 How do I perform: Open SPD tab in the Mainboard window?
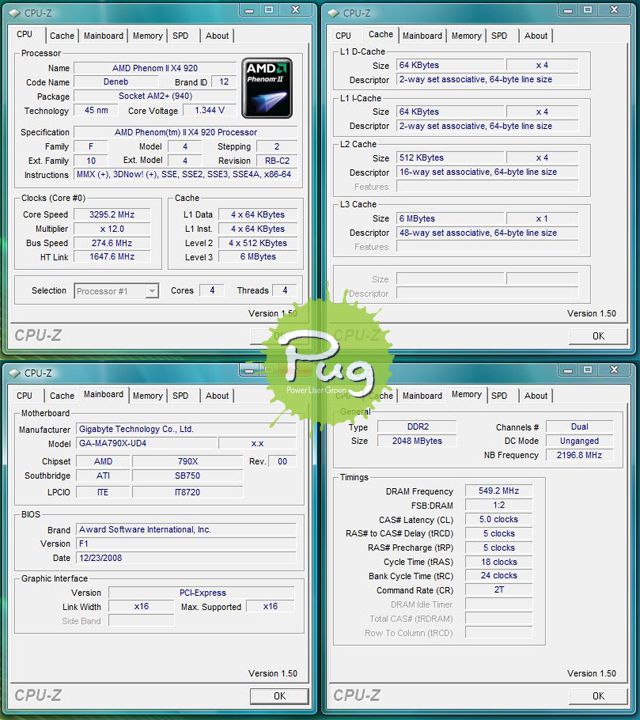click(x=180, y=396)
